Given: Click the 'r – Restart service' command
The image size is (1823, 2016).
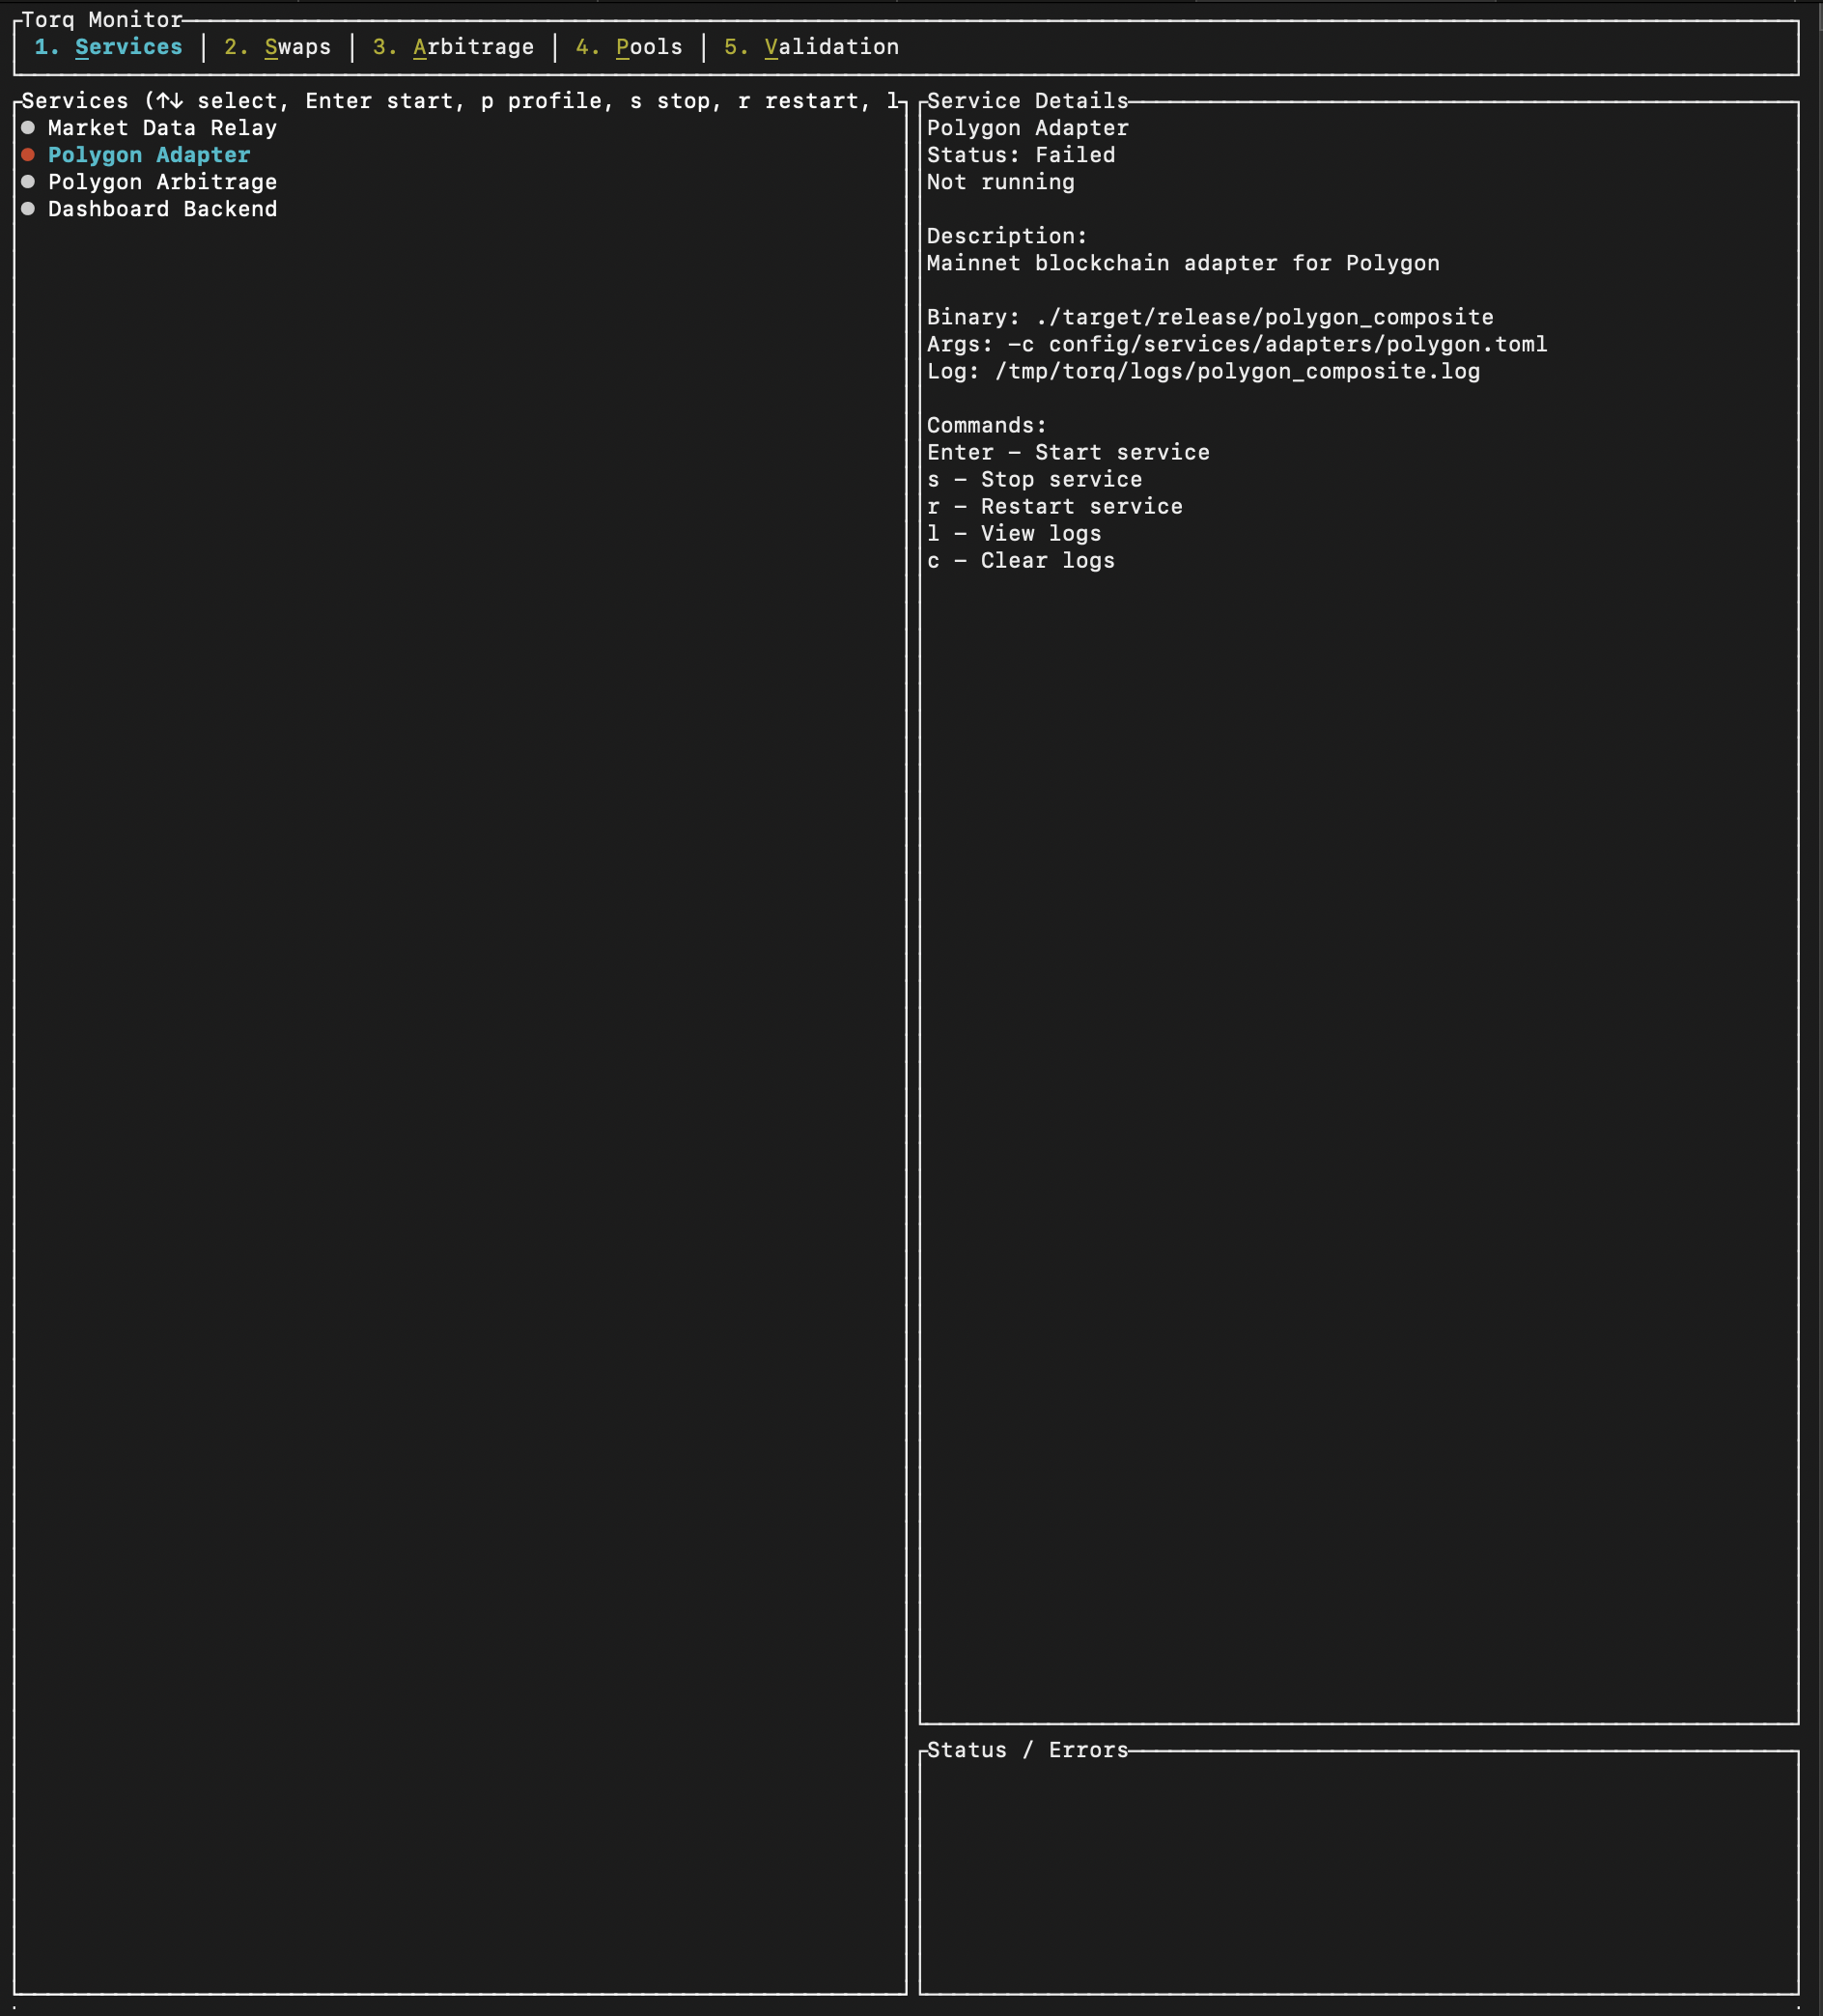Looking at the screenshot, I should [1054, 507].
